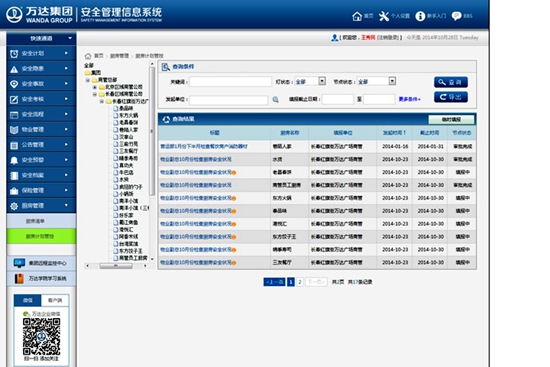Open 安全考核 edit pencil icon
Screen dimensions: 550x367
point(14,100)
